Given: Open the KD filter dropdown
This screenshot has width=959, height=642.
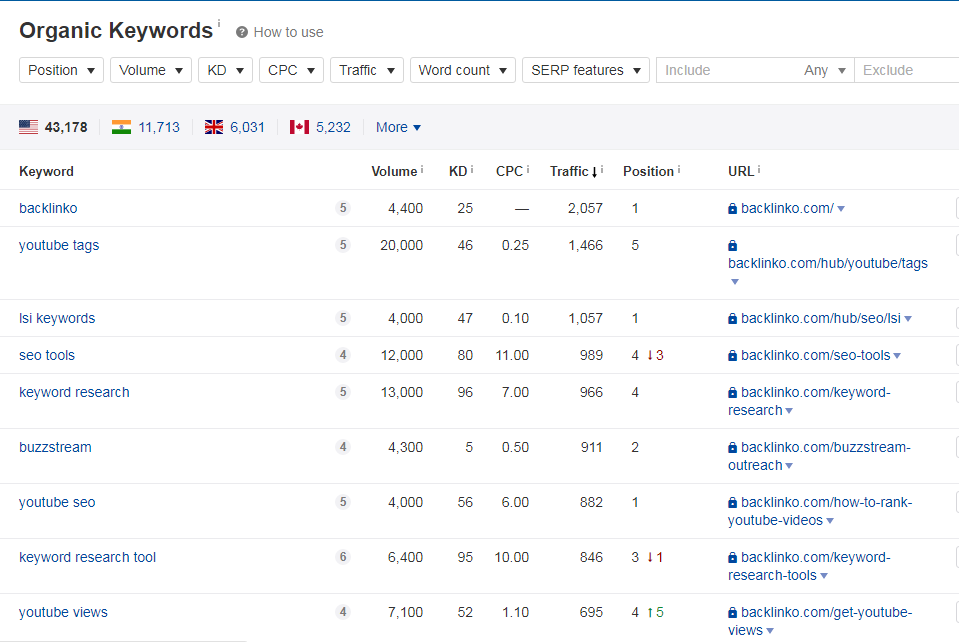Looking at the screenshot, I should pyautogui.click(x=225, y=70).
